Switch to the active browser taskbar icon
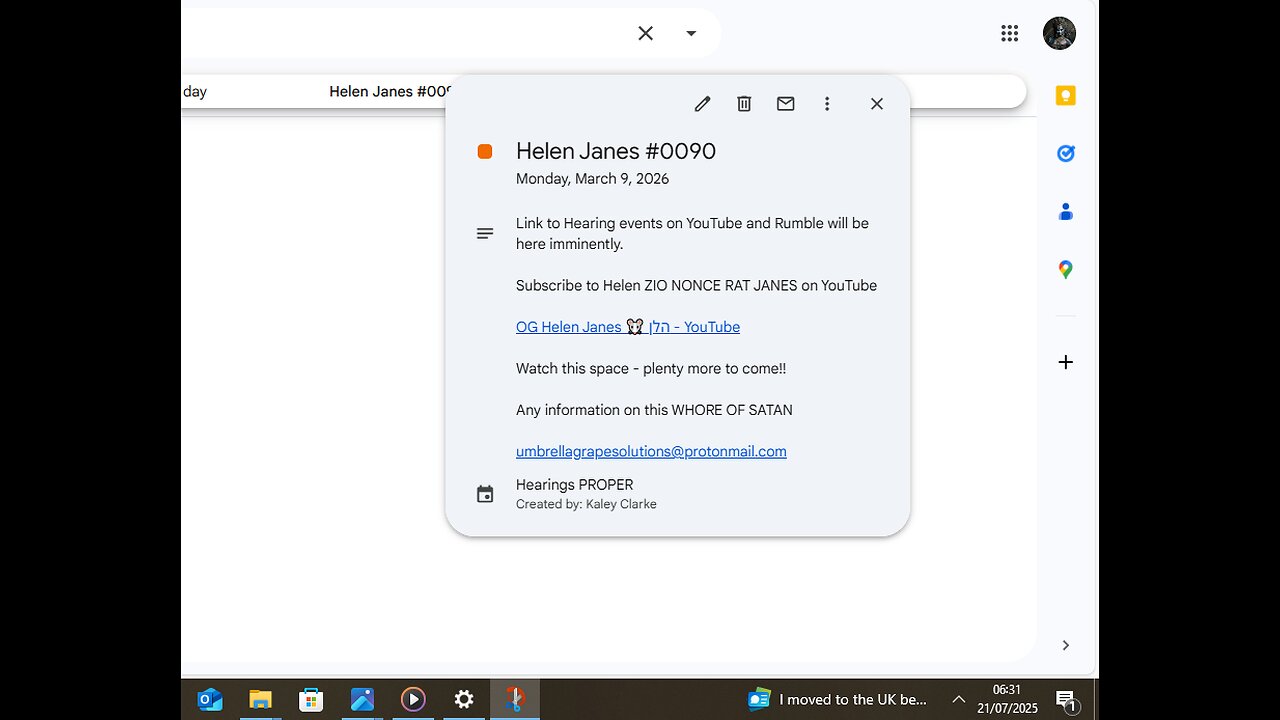The height and width of the screenshot is (720, 1280). coord(515,699)
